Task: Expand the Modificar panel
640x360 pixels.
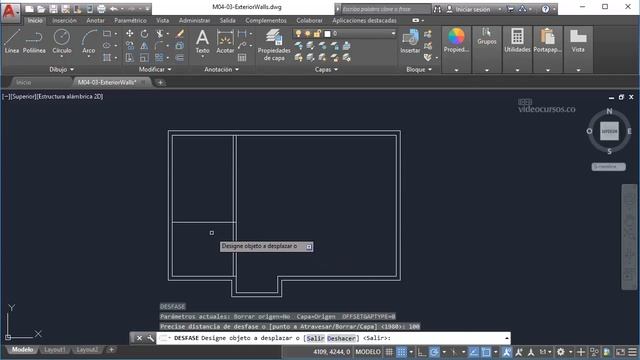Action: pos(155,69)
